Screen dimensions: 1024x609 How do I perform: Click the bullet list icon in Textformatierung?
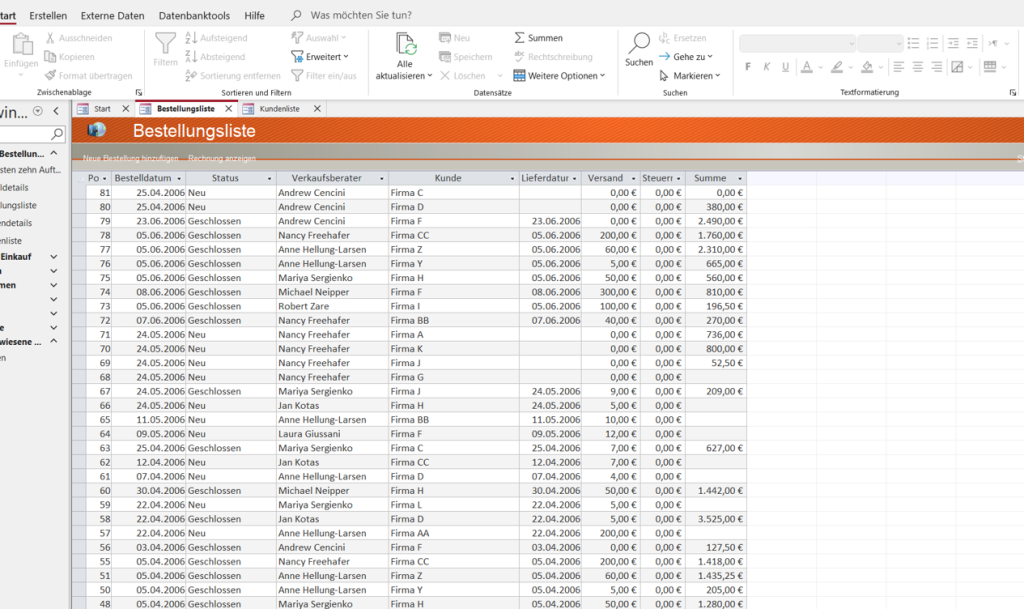point(912,43)
